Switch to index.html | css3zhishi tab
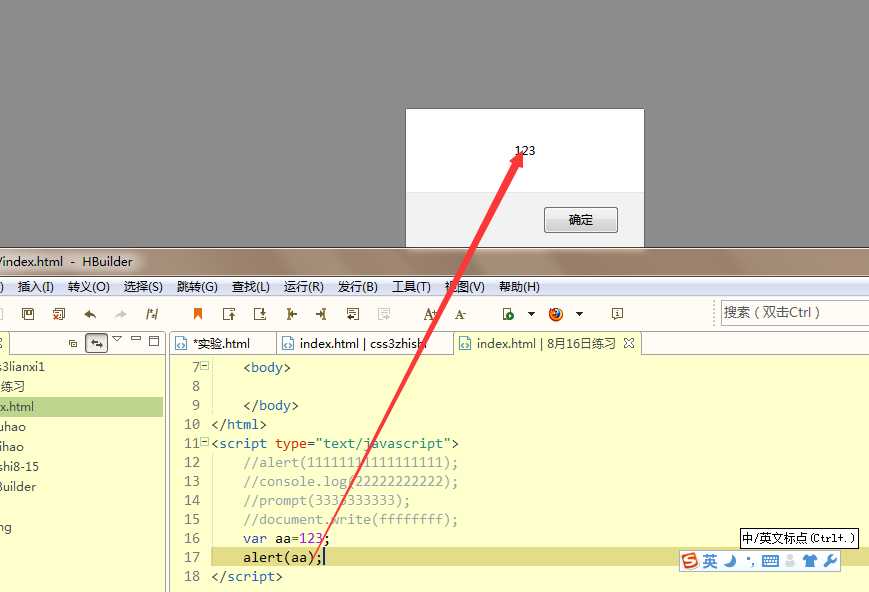Screen dimensions: 869x592 point(363,344)
